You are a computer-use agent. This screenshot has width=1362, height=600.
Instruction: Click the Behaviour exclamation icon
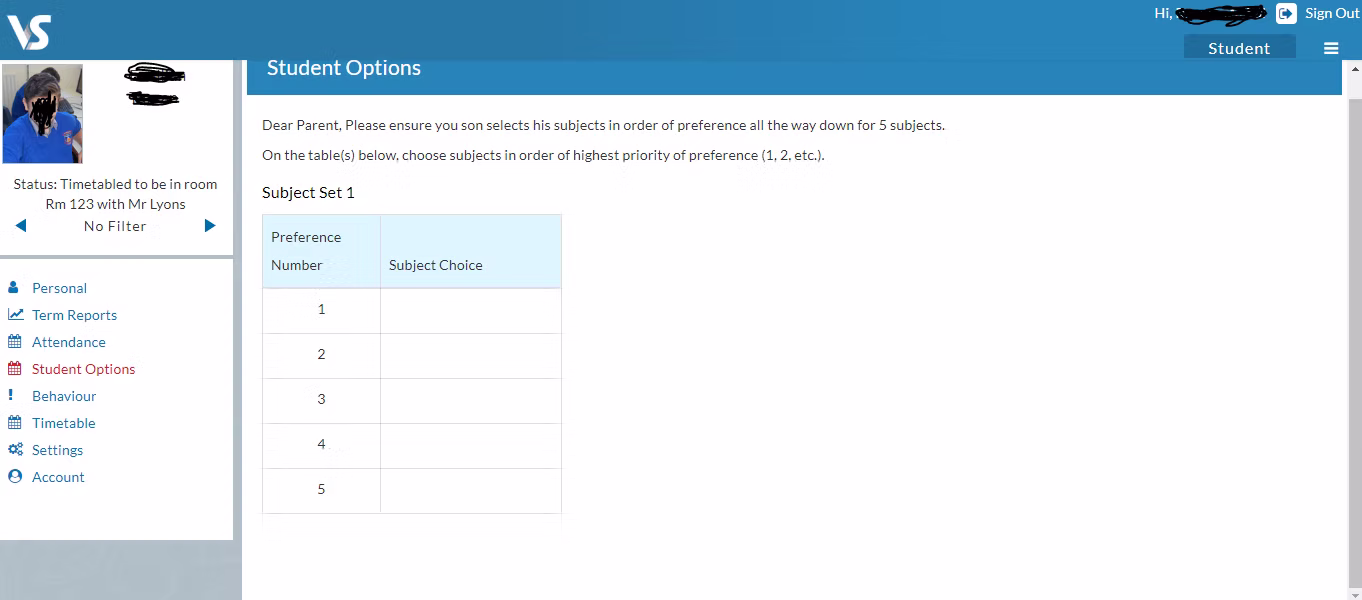pos(11,396)
